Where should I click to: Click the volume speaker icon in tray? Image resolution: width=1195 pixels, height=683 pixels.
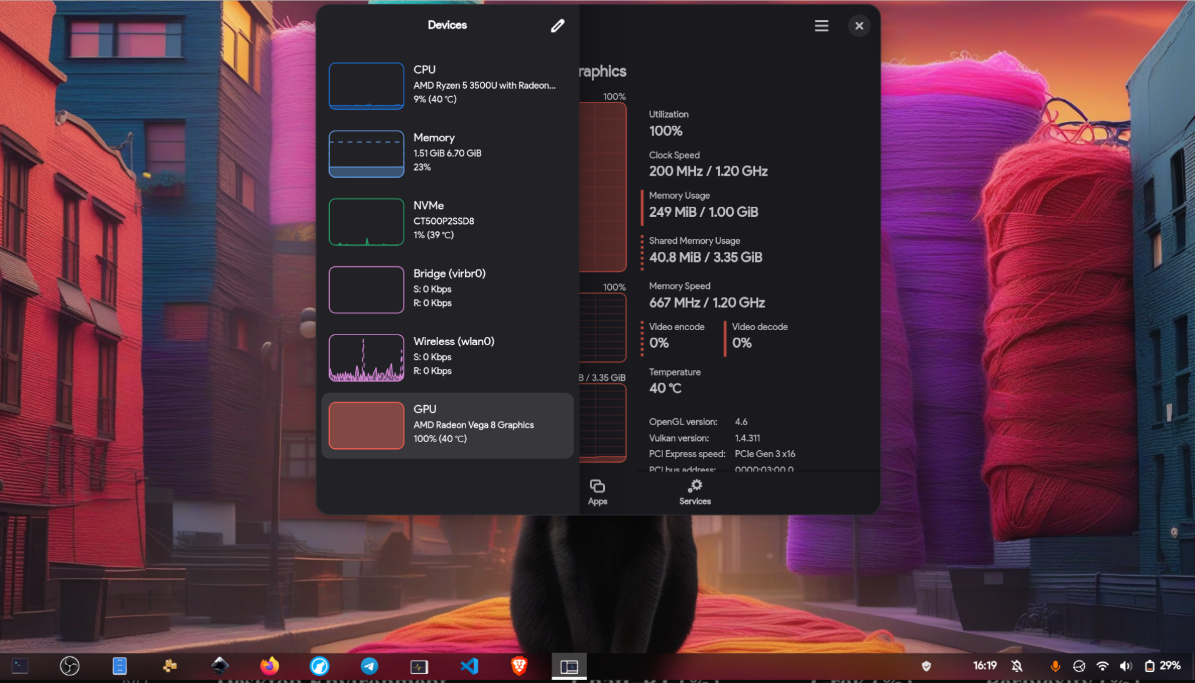pos(1125,666)
